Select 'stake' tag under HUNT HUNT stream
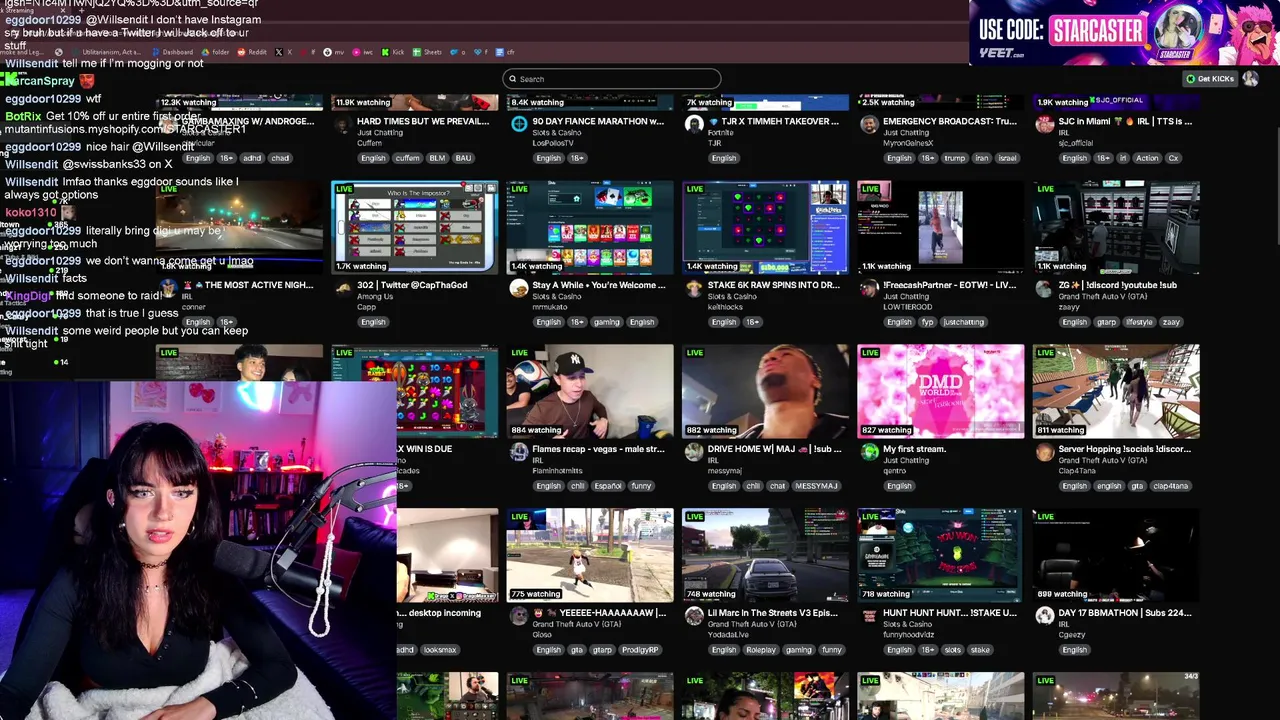Screen dimensions: 1280x720 (x=980, y=650)
